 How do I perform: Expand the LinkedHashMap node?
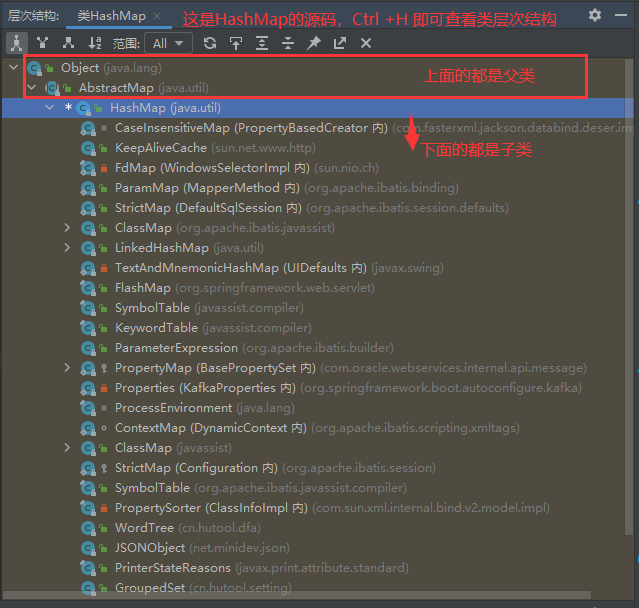click(67, 248)
